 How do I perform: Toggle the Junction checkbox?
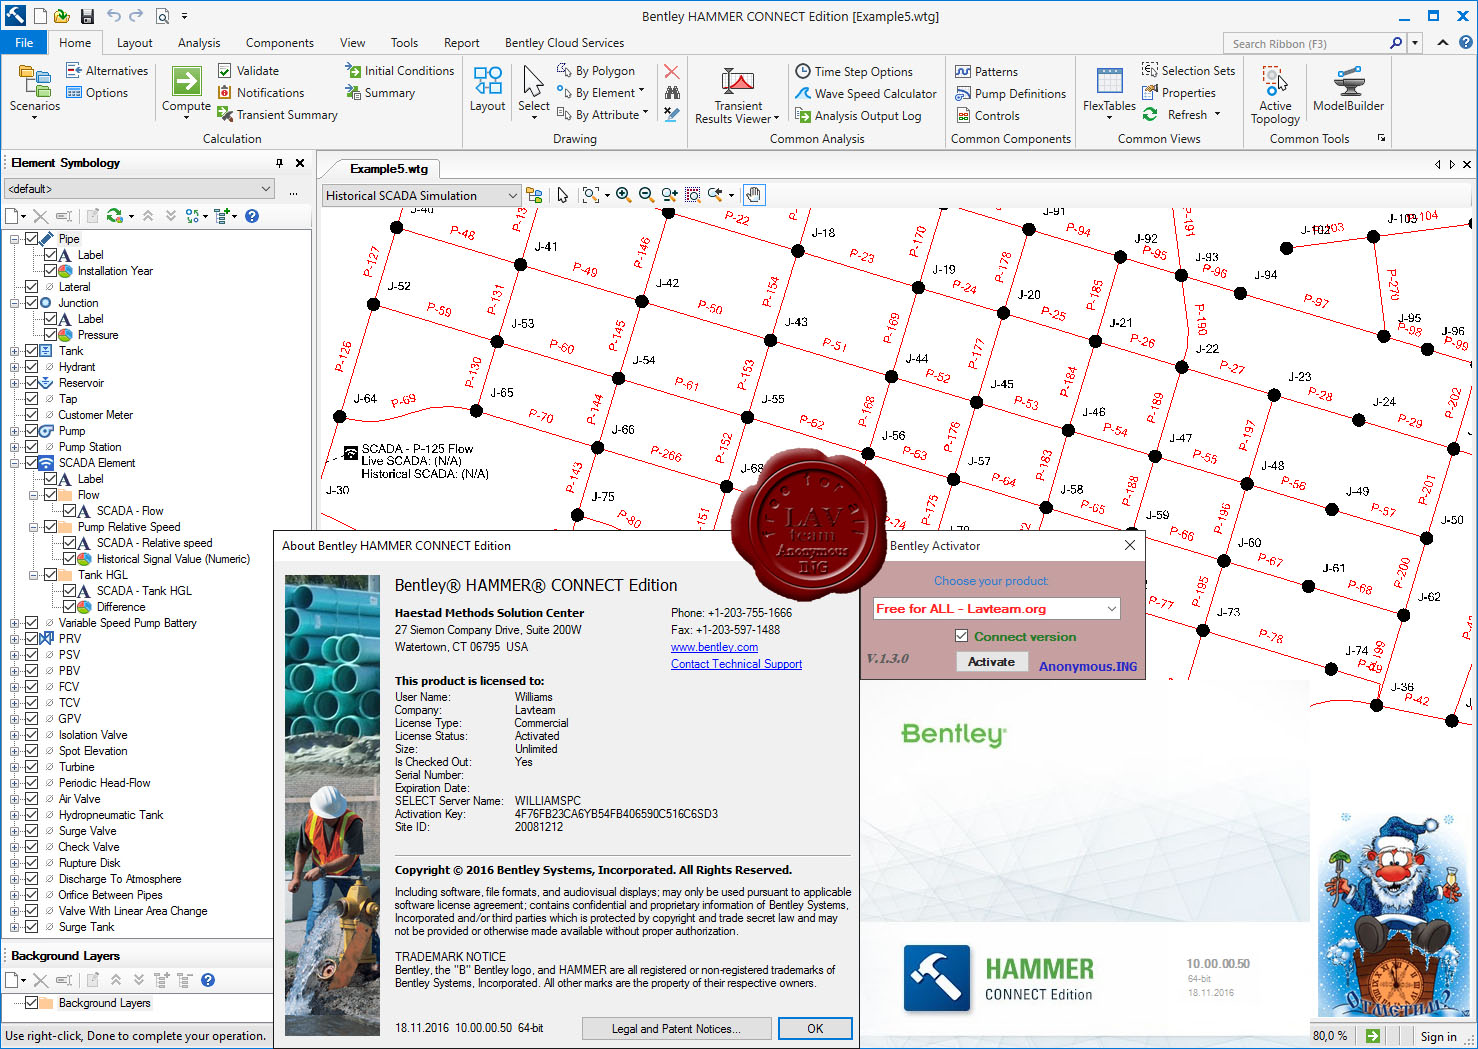pyautogui.click(x=32, y=303)
